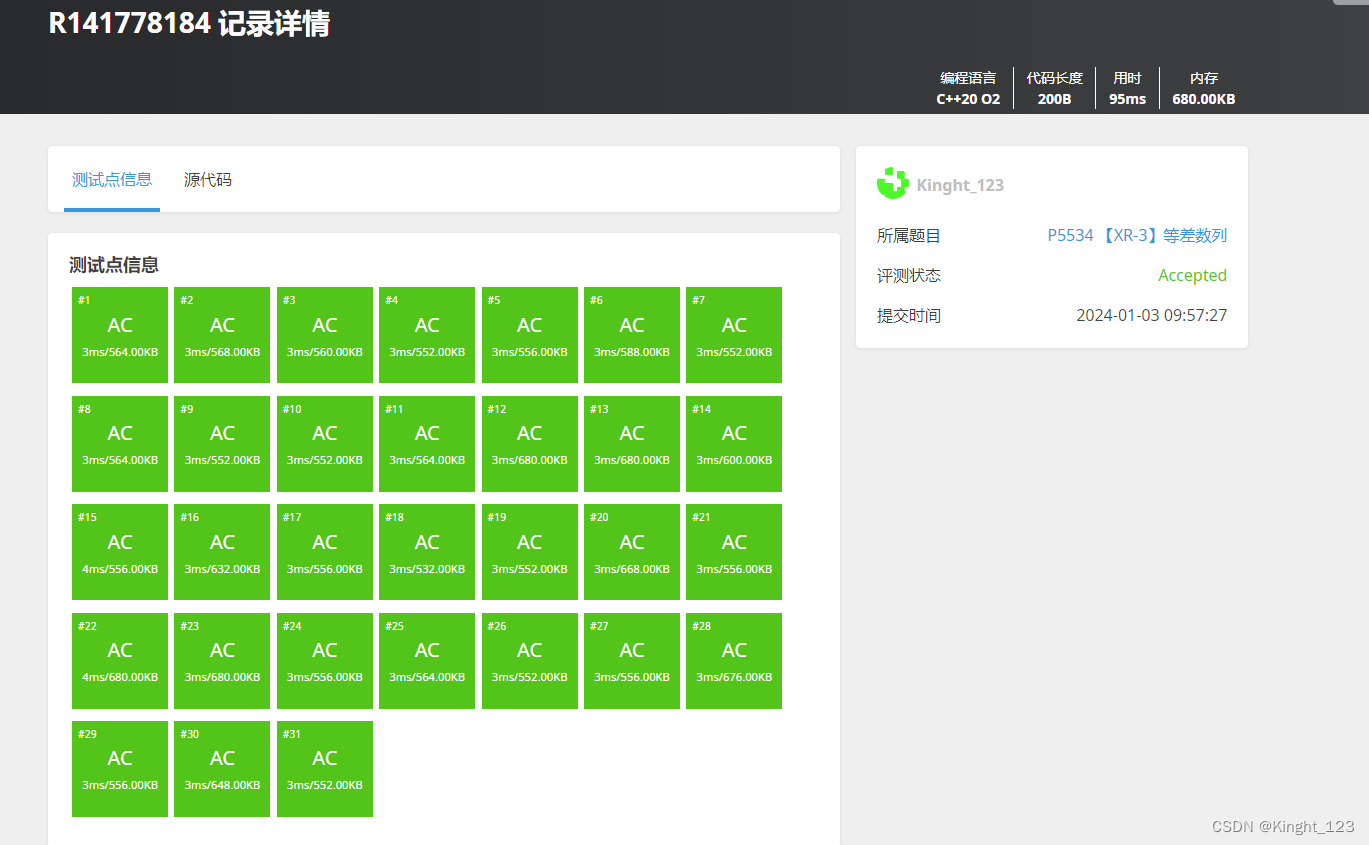The height and width of the screenshot is (845, 1369).
Task: Open test case #18 AC tile
Action: (427, 552)
